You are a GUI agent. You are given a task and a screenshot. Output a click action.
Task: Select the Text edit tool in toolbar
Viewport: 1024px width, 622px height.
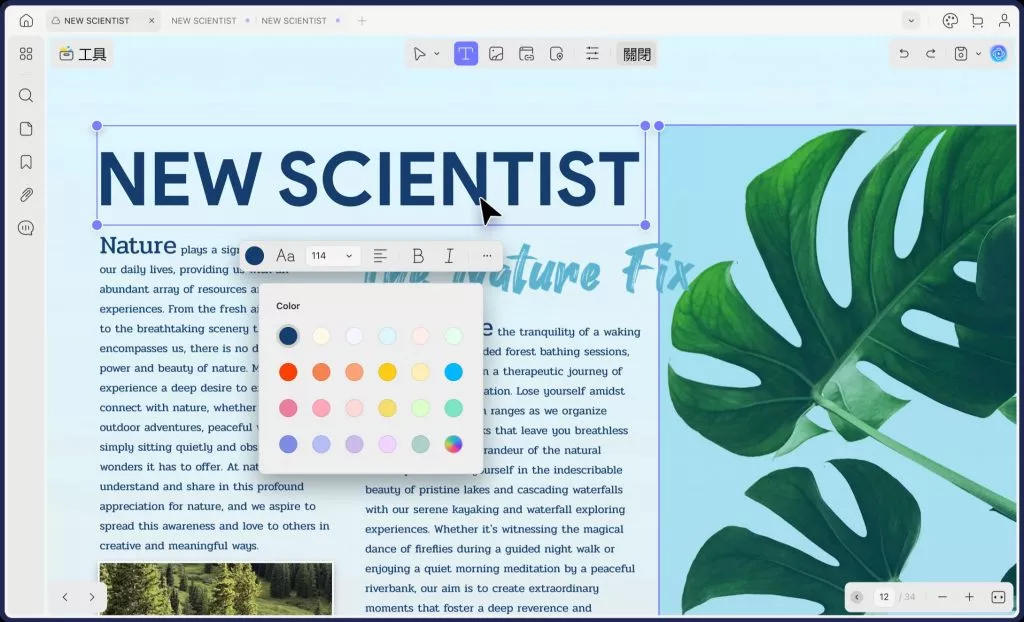coord(466,54)
